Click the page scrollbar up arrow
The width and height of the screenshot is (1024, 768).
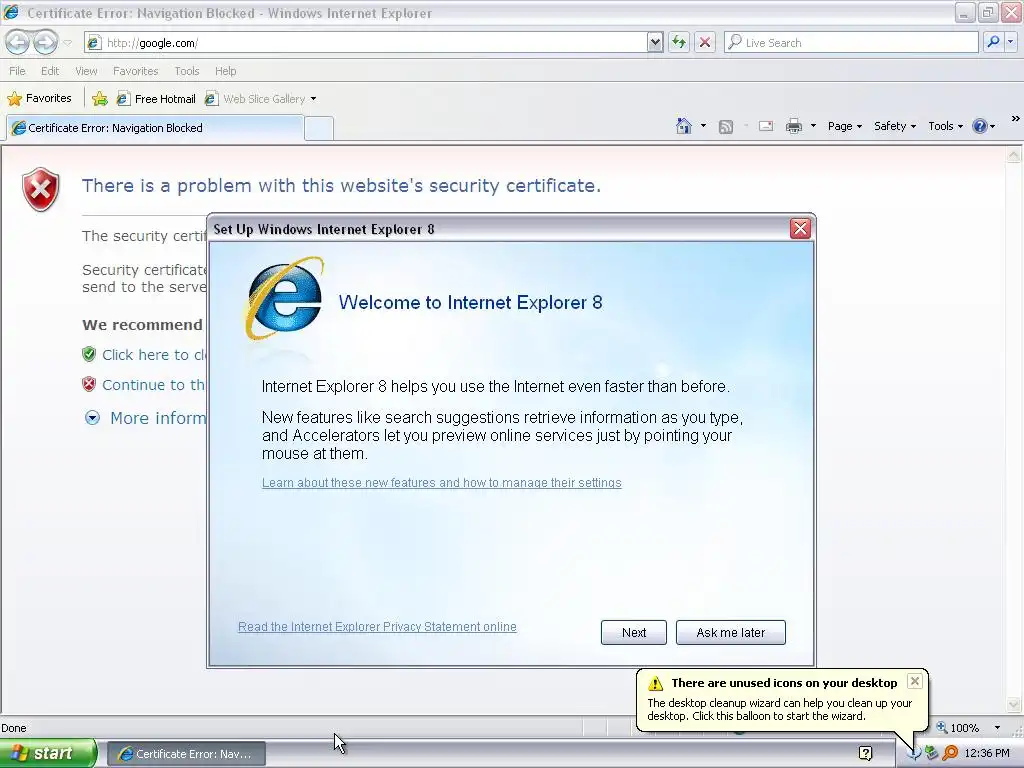[1014, 155]
